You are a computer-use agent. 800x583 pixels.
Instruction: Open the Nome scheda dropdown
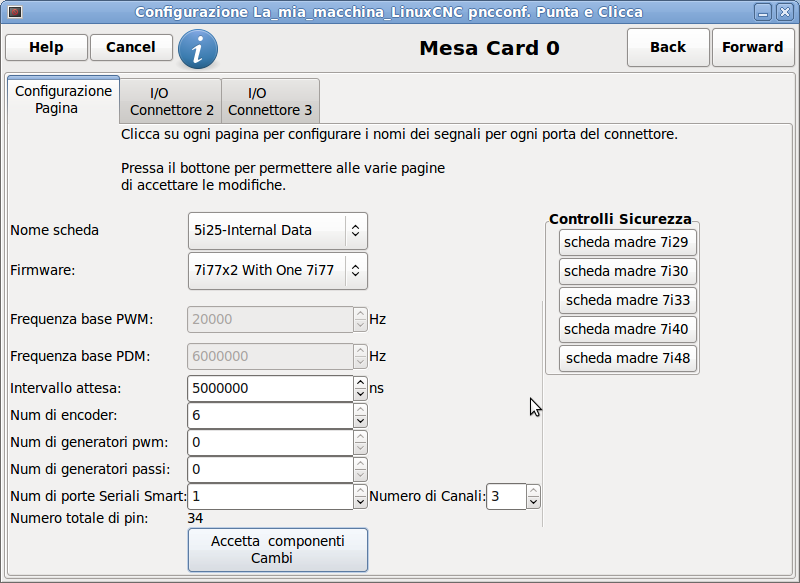point(278,231)
